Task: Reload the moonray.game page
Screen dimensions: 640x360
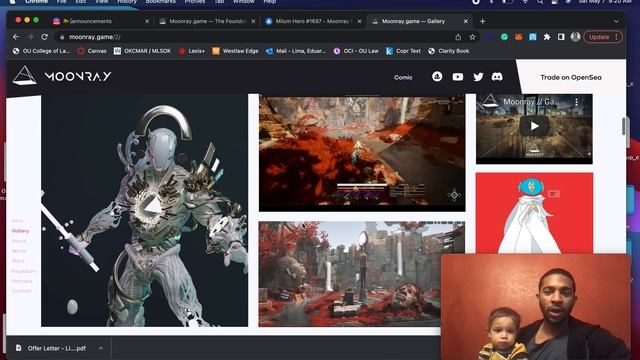Action: coord(44,37)
